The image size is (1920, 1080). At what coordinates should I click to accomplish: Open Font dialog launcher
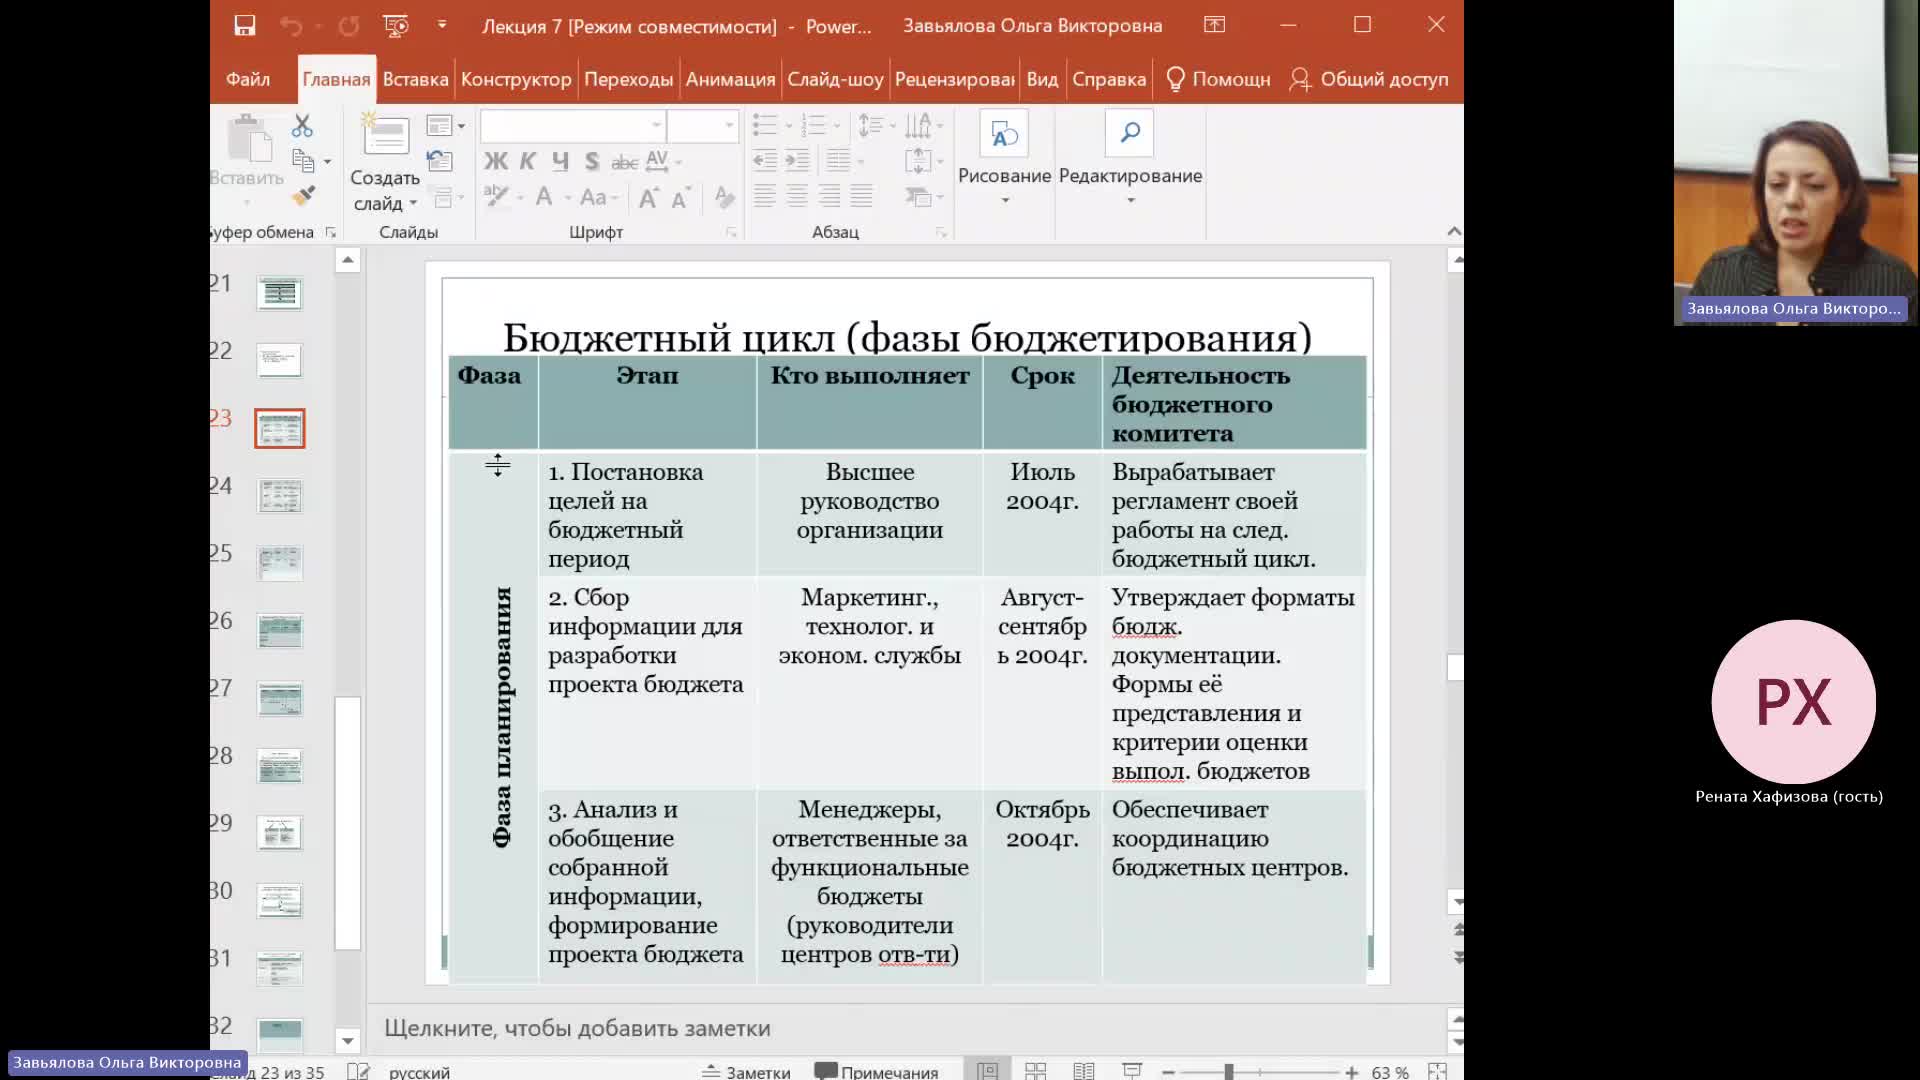[x=731, y=232]
